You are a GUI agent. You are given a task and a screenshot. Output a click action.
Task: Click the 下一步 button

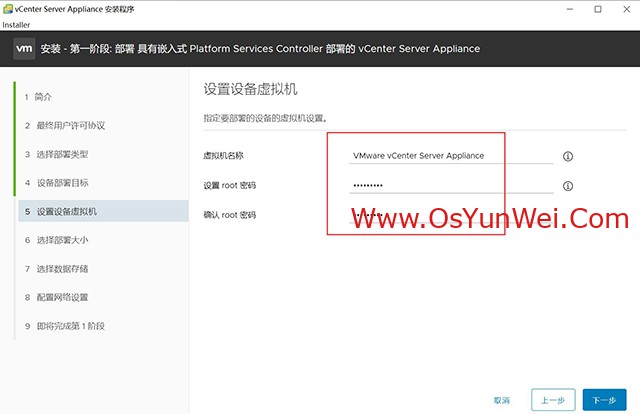[604, 400]
